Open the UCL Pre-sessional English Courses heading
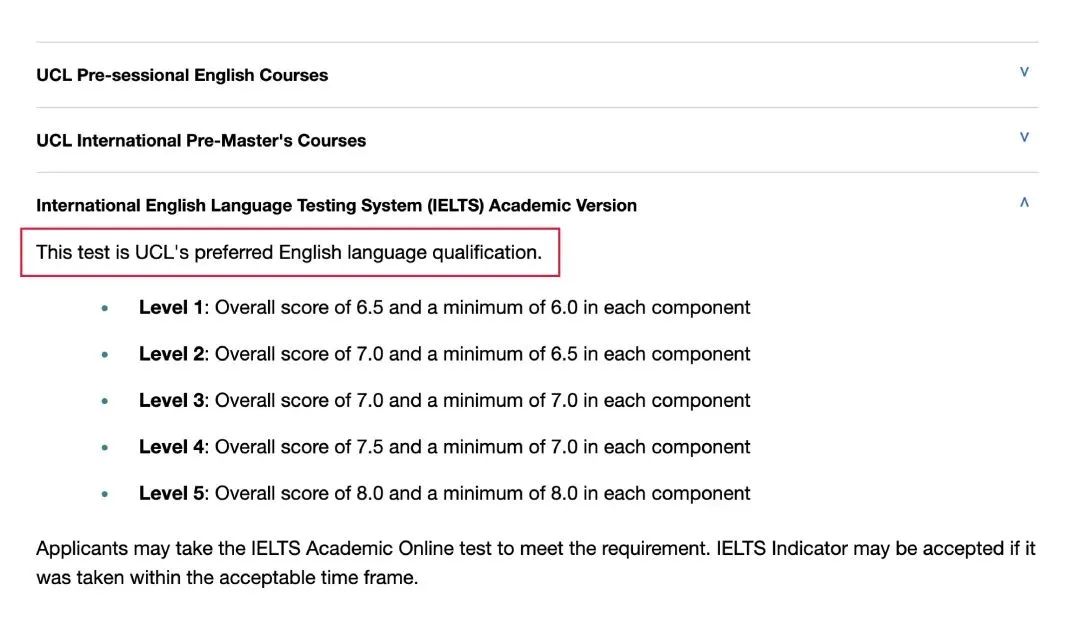 182,75
